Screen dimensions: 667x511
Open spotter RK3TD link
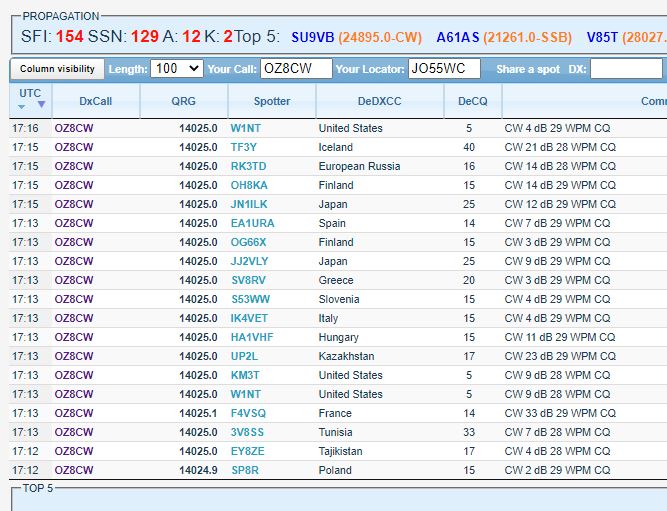pyautogui.click(x=248, y=166)
